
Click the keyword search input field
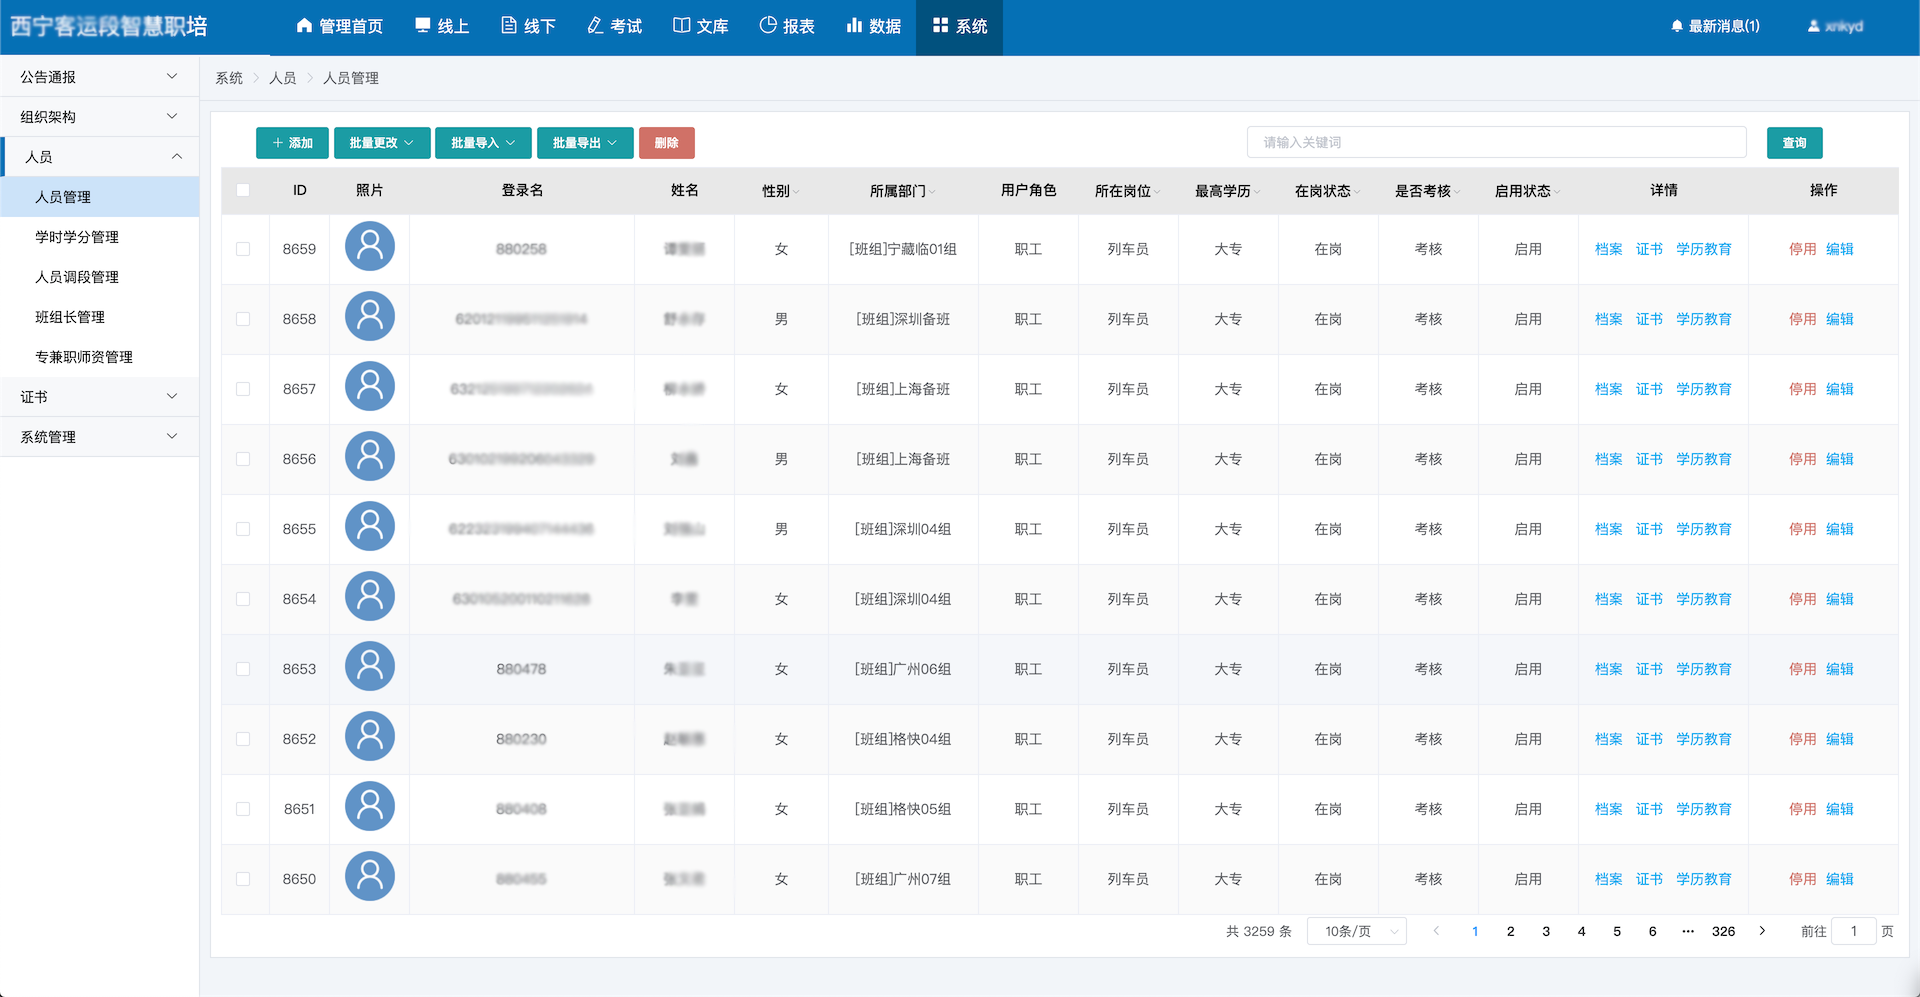(1497, 142)
